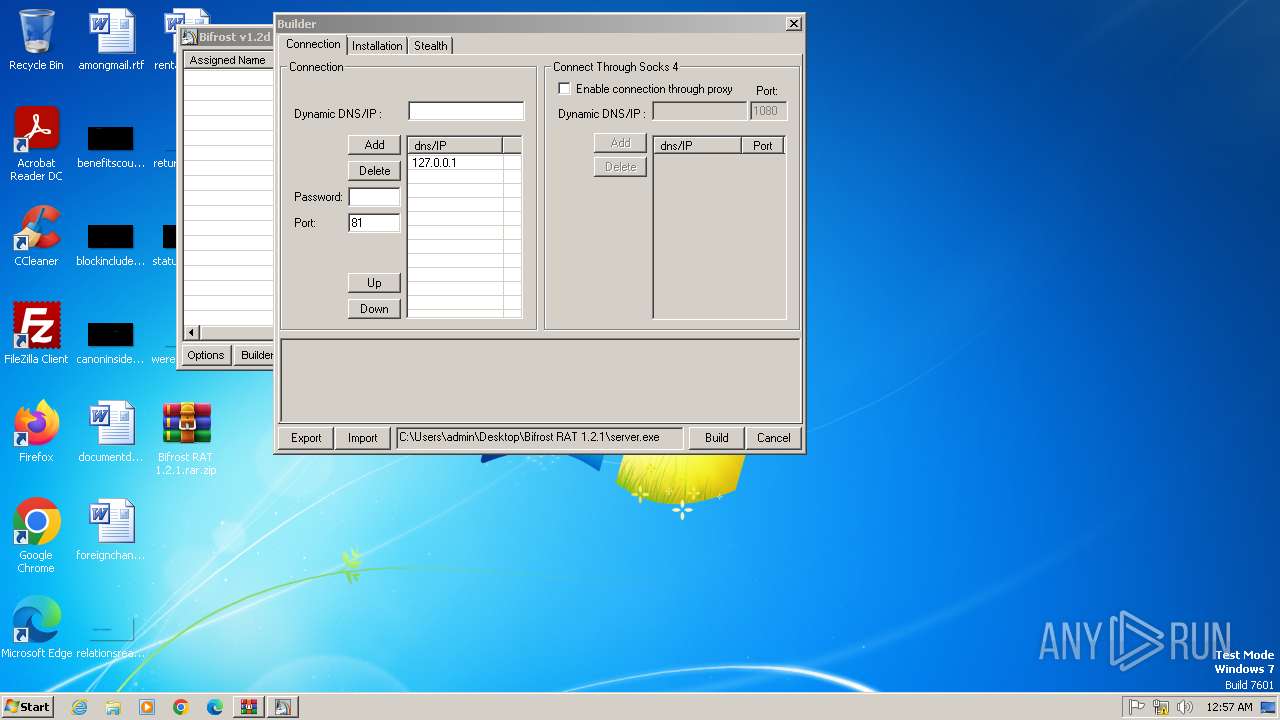Click dns/IP column header in proxy list

pyautogui.click(x=698, y=145)
